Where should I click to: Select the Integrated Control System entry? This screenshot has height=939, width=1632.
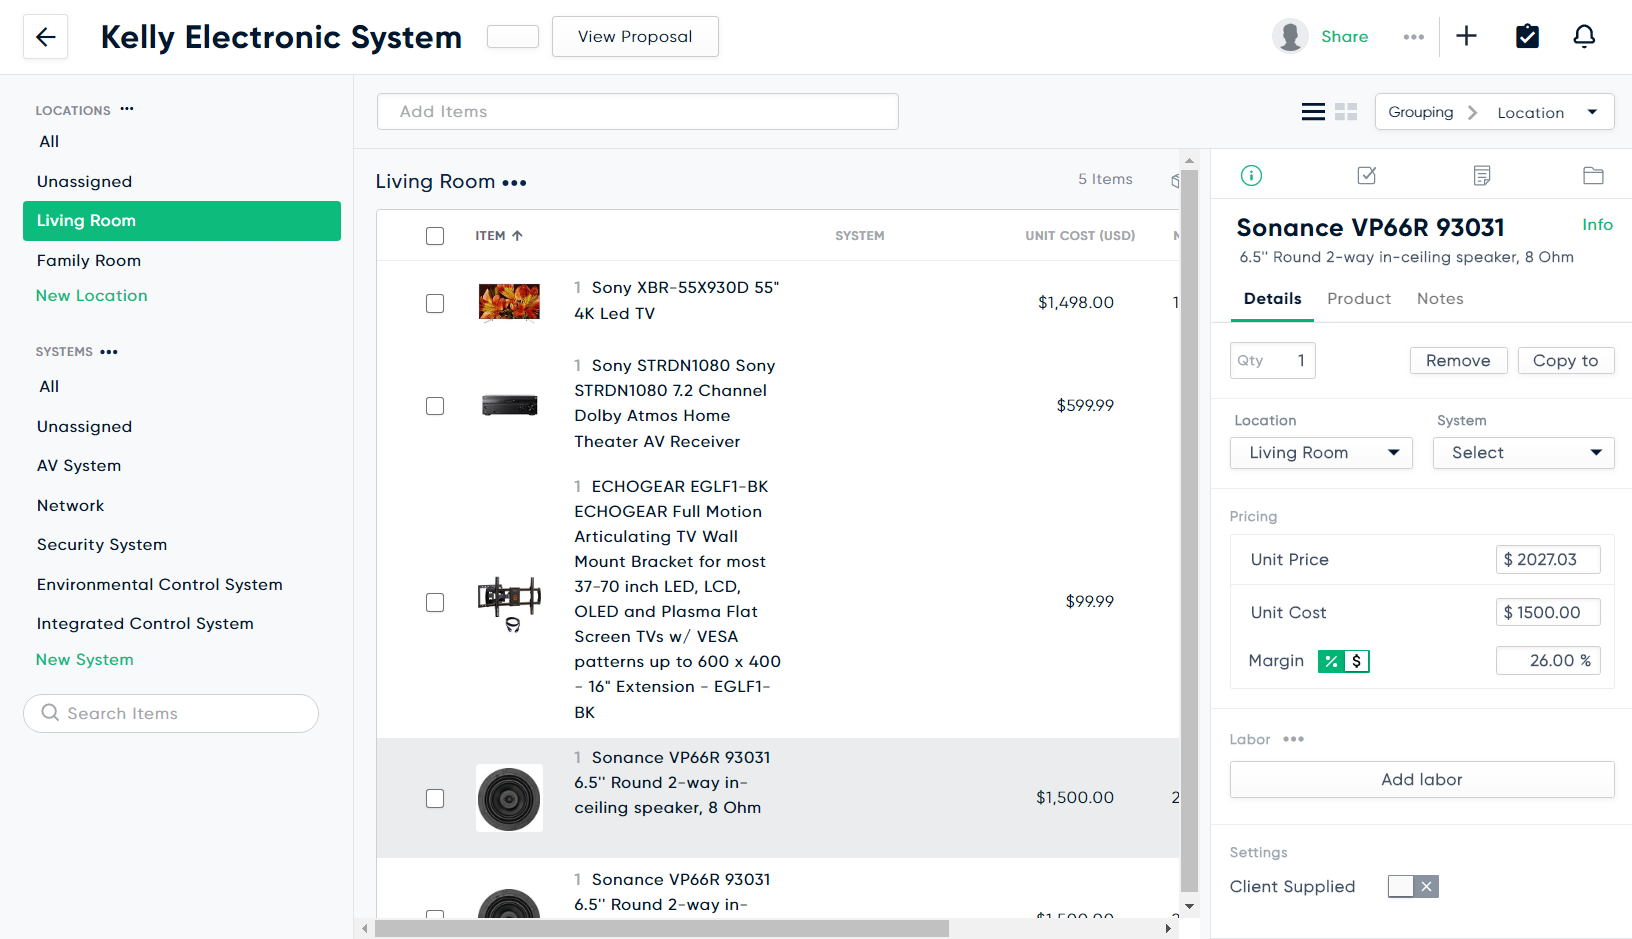coord(145,624)
